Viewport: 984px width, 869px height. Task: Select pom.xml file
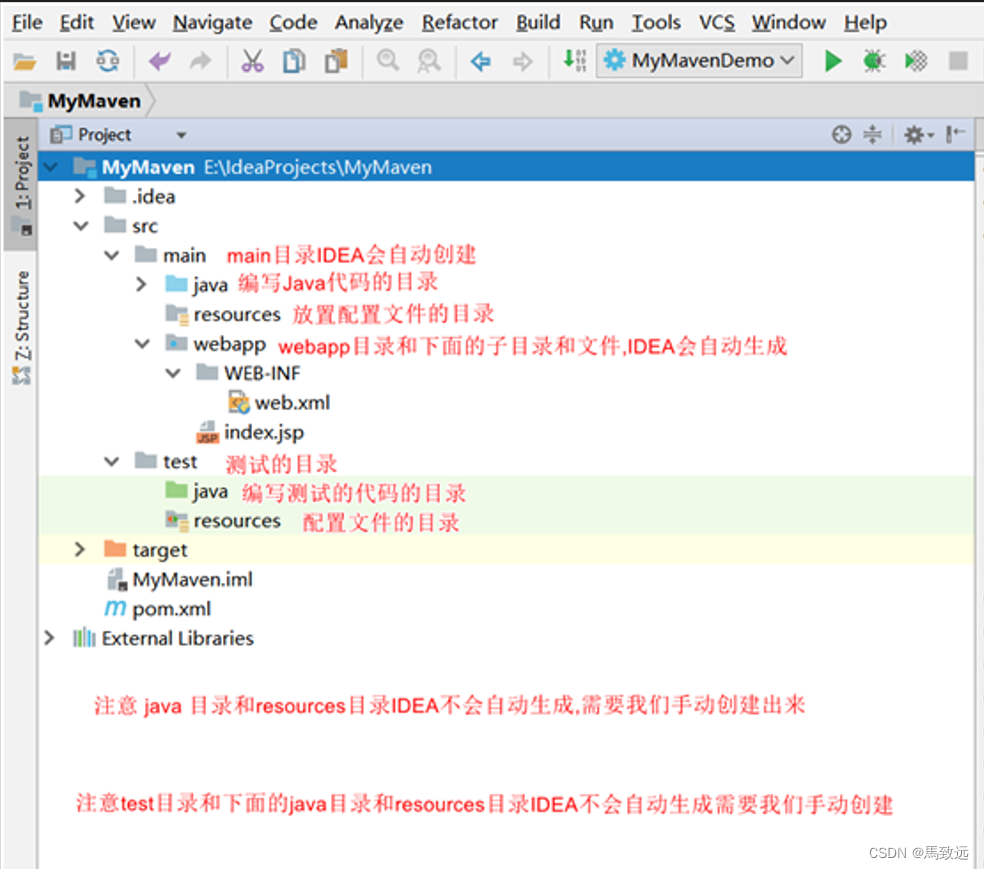(158, 609)
